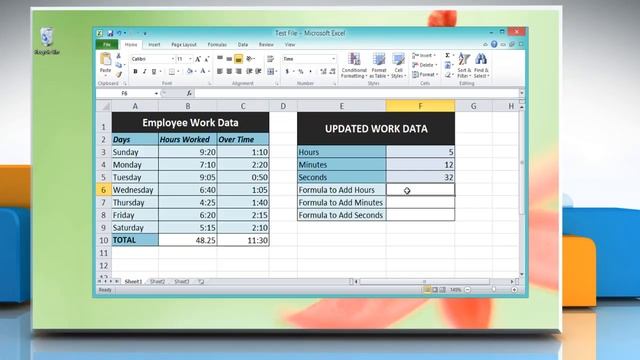Apply Percent Style format

pos(301,71)
